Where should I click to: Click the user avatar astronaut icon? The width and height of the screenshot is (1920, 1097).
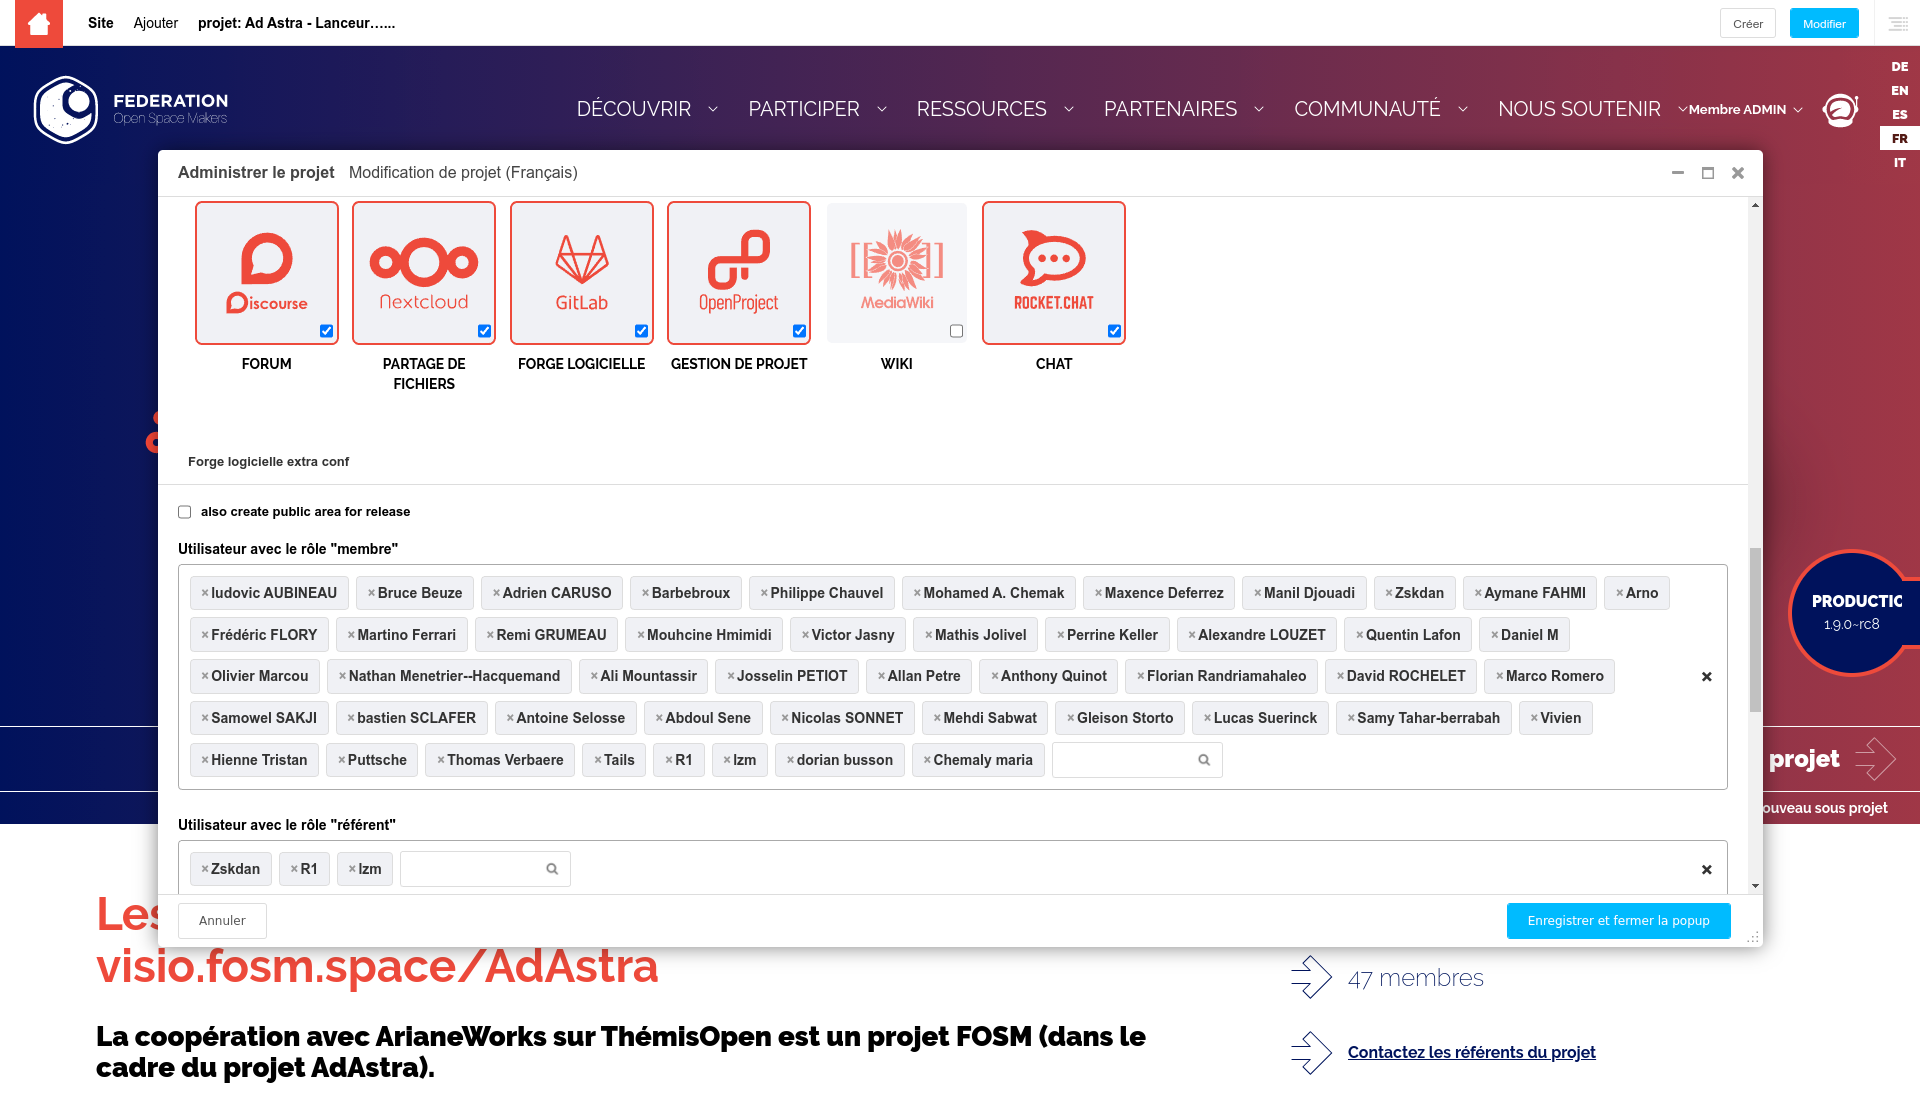pyautogui.click(x=1840, y=109)
